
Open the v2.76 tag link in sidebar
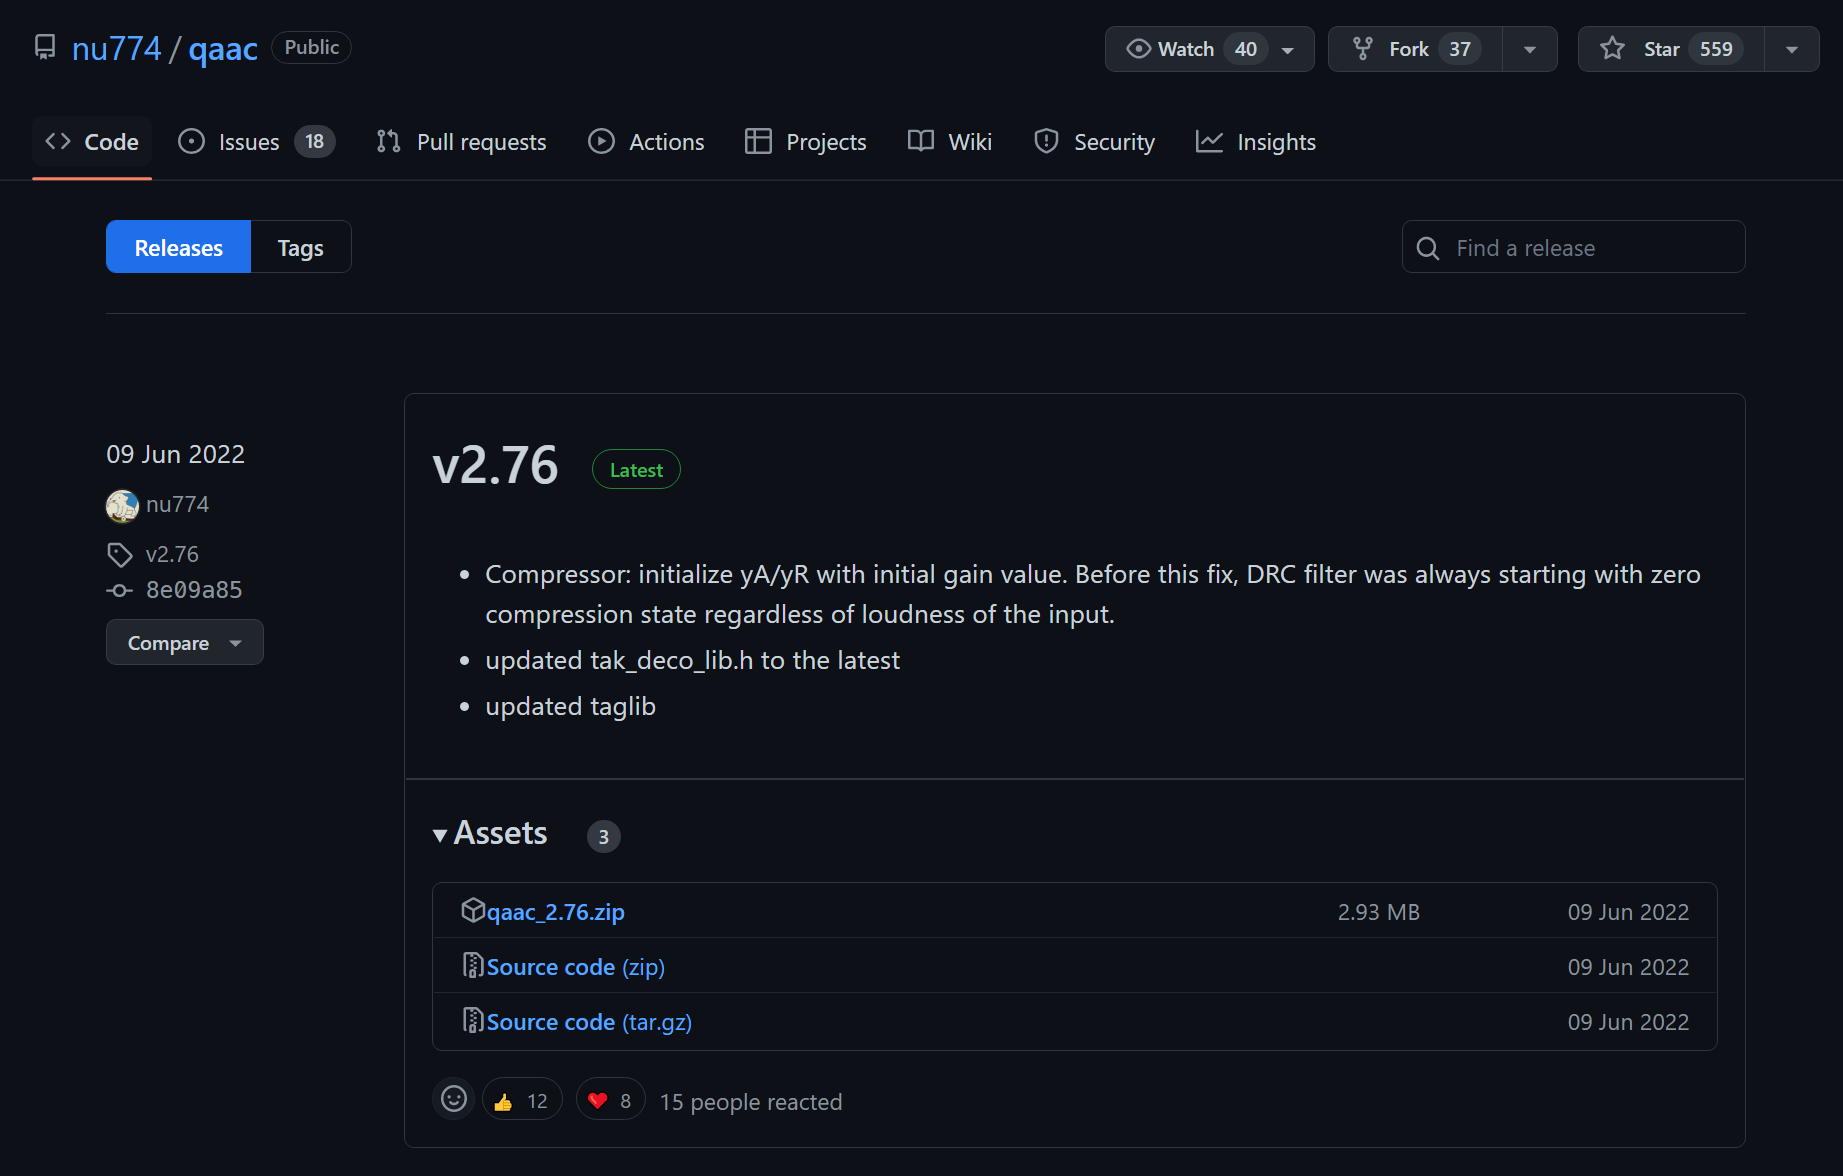[172, 554]
